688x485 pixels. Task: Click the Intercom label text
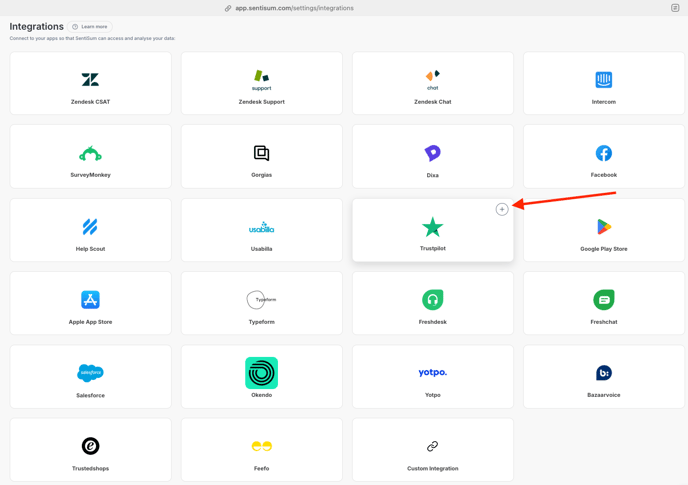click(x=604, y=102)
